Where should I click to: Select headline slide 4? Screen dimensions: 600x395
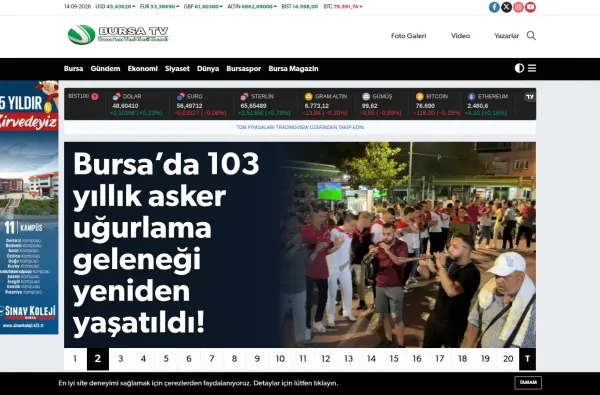[x=143, y=359]
